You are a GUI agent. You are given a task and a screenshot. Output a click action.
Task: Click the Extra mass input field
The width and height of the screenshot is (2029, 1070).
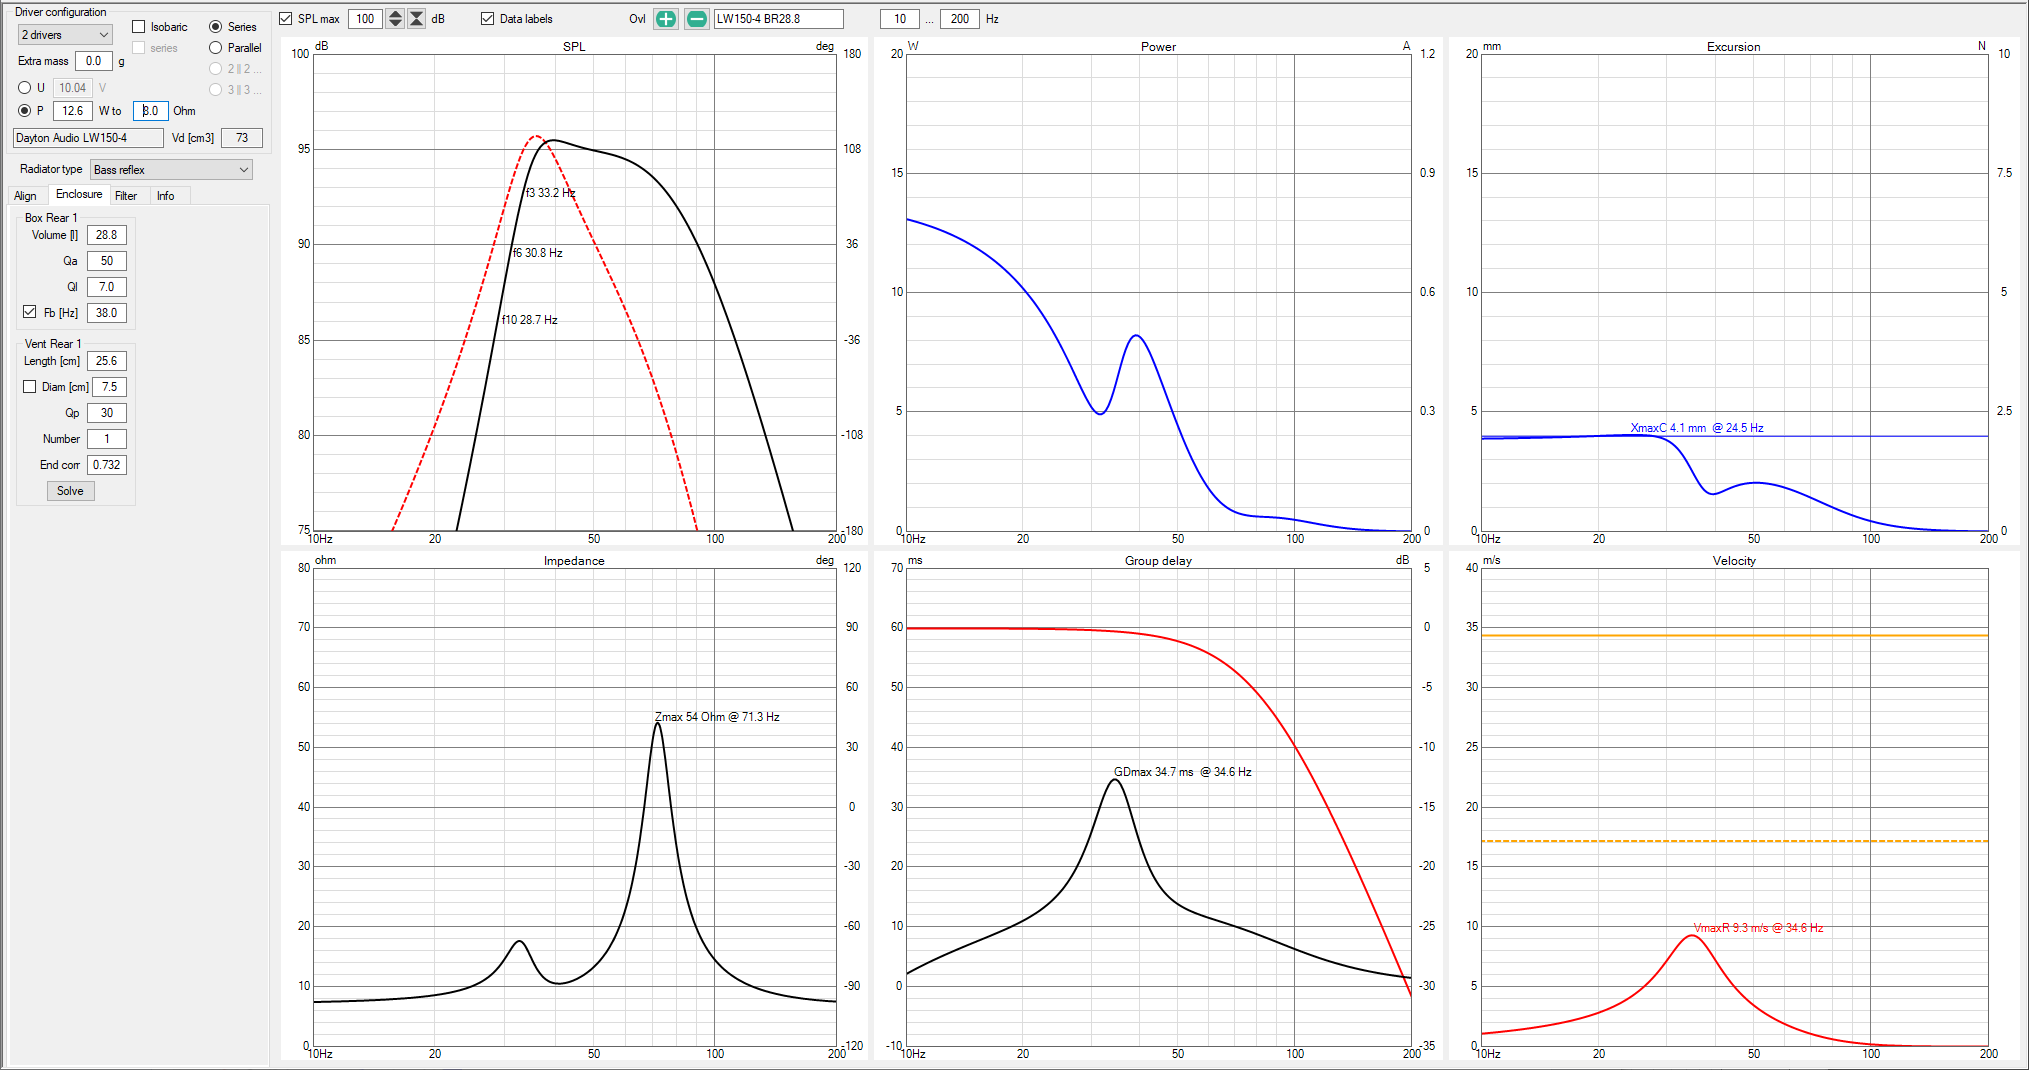pyautogui.click(x=93, y=61)
